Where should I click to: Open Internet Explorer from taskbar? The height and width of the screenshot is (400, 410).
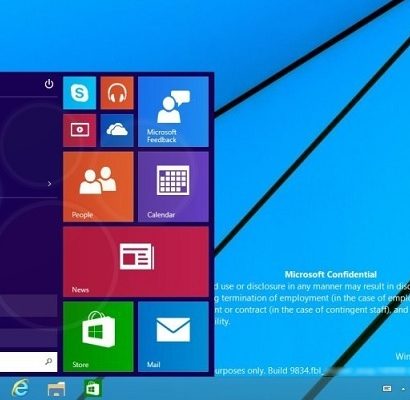pyautogui.click(x=20, y=388)
